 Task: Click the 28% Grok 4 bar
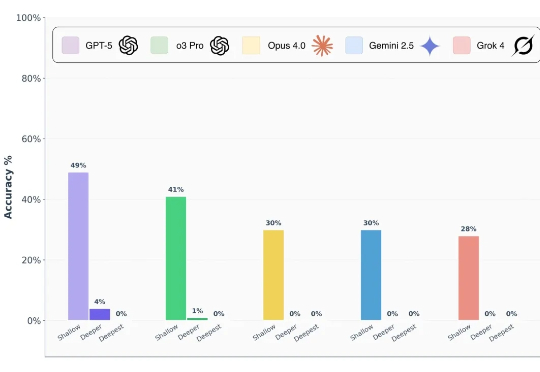pos(469,278)
